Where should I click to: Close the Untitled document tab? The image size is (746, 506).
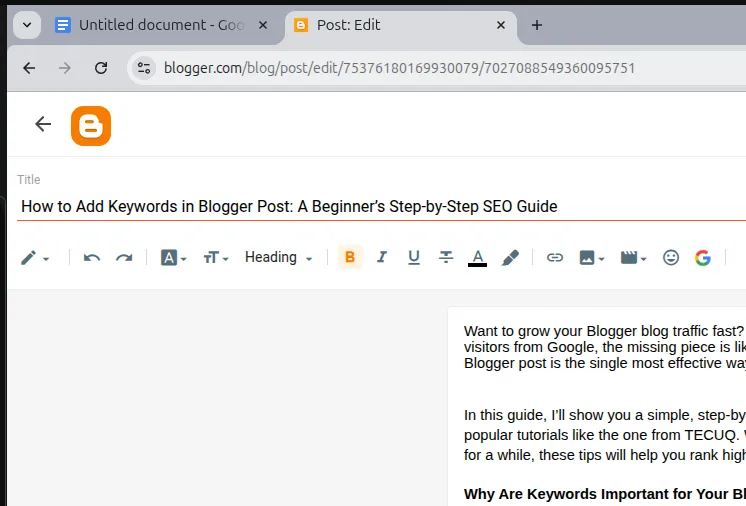click(263, 25)
